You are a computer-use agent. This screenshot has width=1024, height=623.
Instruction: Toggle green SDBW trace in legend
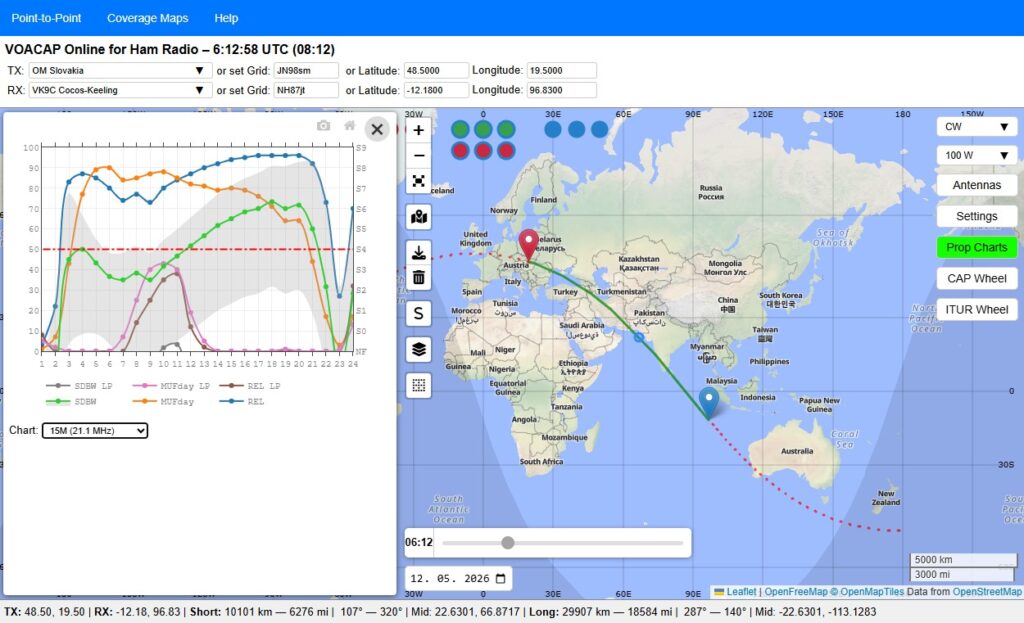point(71,402)
